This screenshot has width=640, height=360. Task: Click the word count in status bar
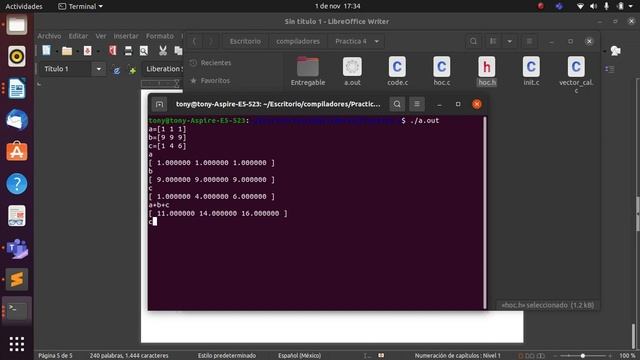pyautogui.click(x=129, y=356)
